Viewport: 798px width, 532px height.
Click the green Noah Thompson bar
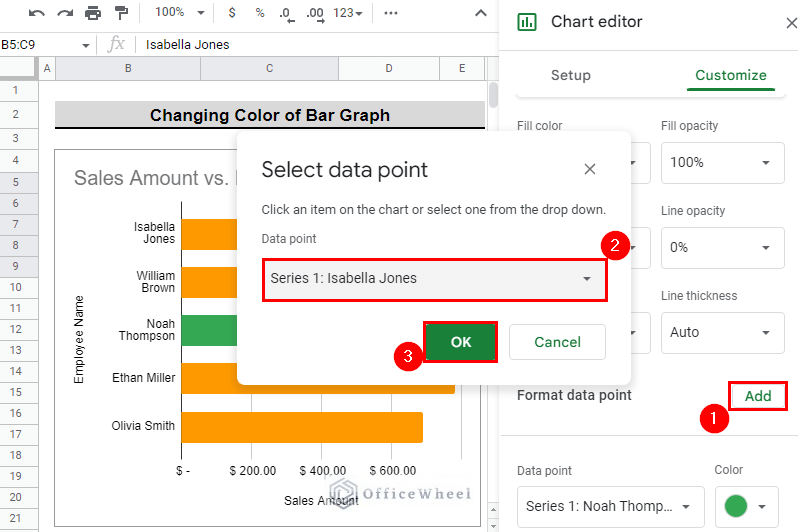point(209,330)
